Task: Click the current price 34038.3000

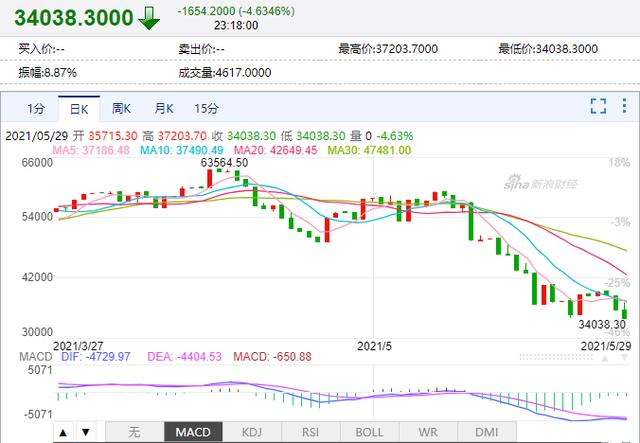Action: 74,18
